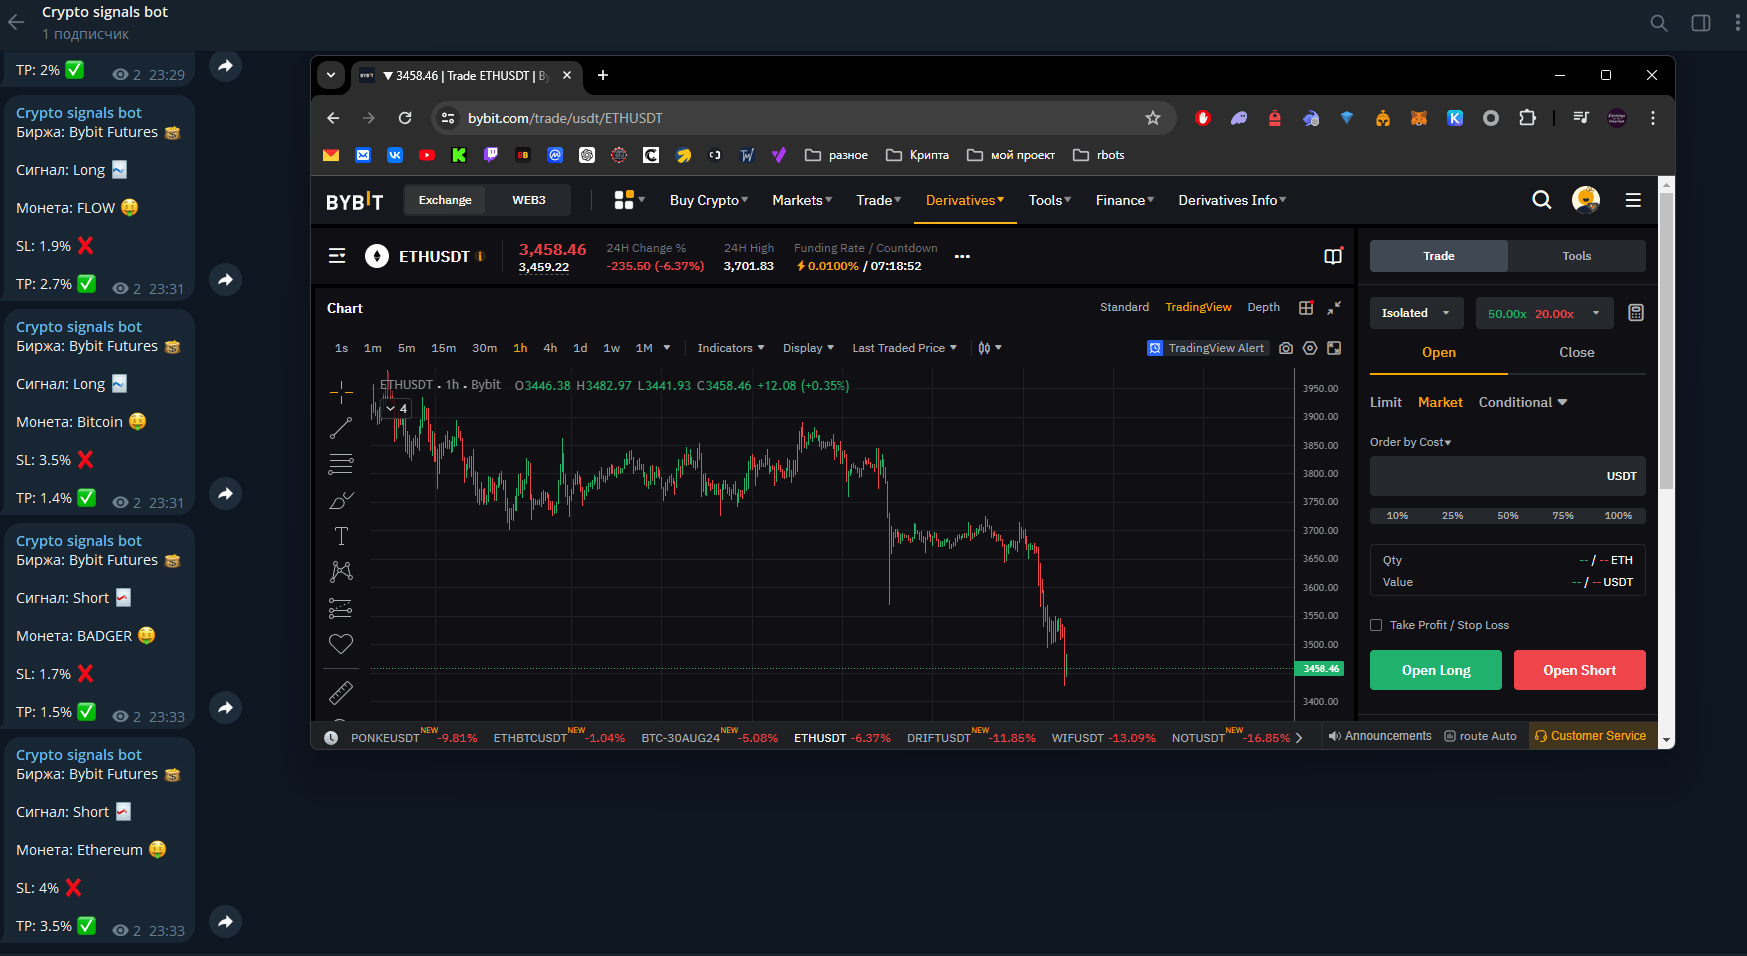Bookmark this page with the star icon

(x=1153, y=118)
